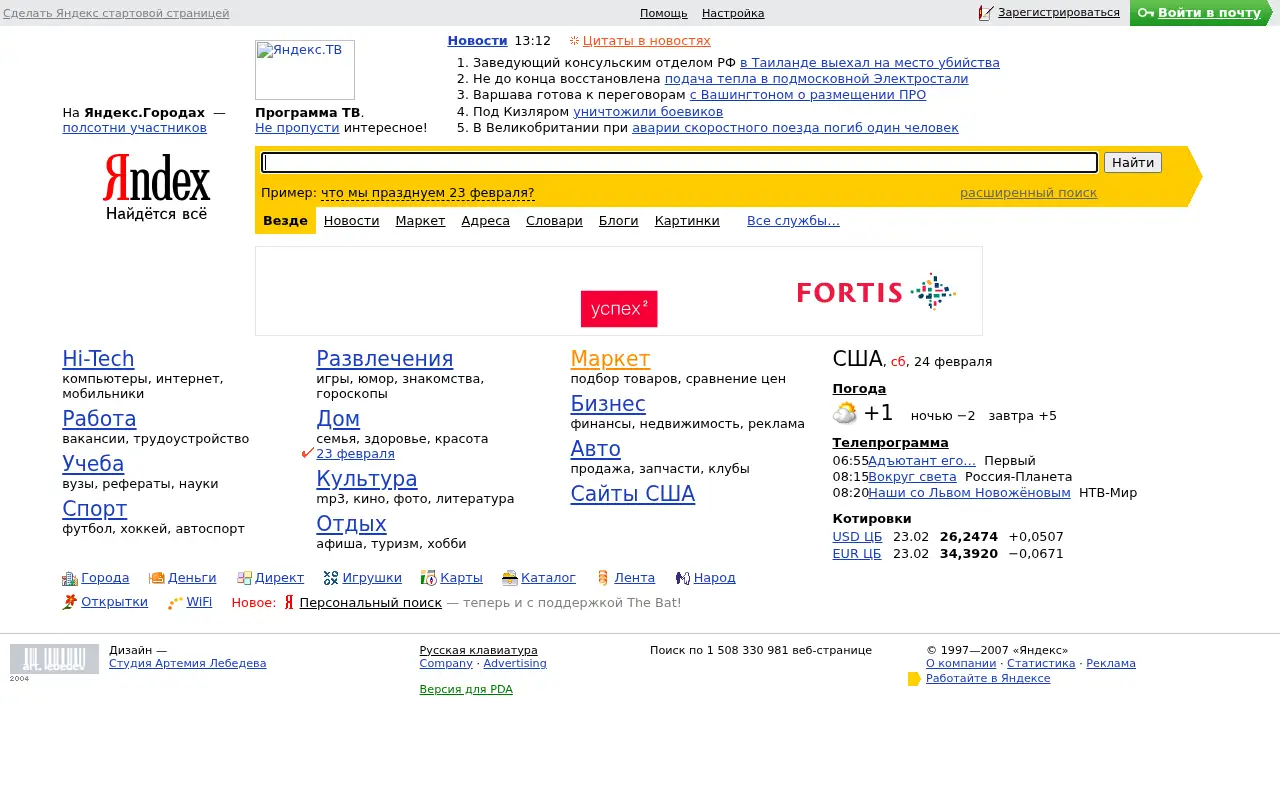This screenshot has width=1280, height=800.
Task: Click the WiFi dots icon
Action: (175, 602)
